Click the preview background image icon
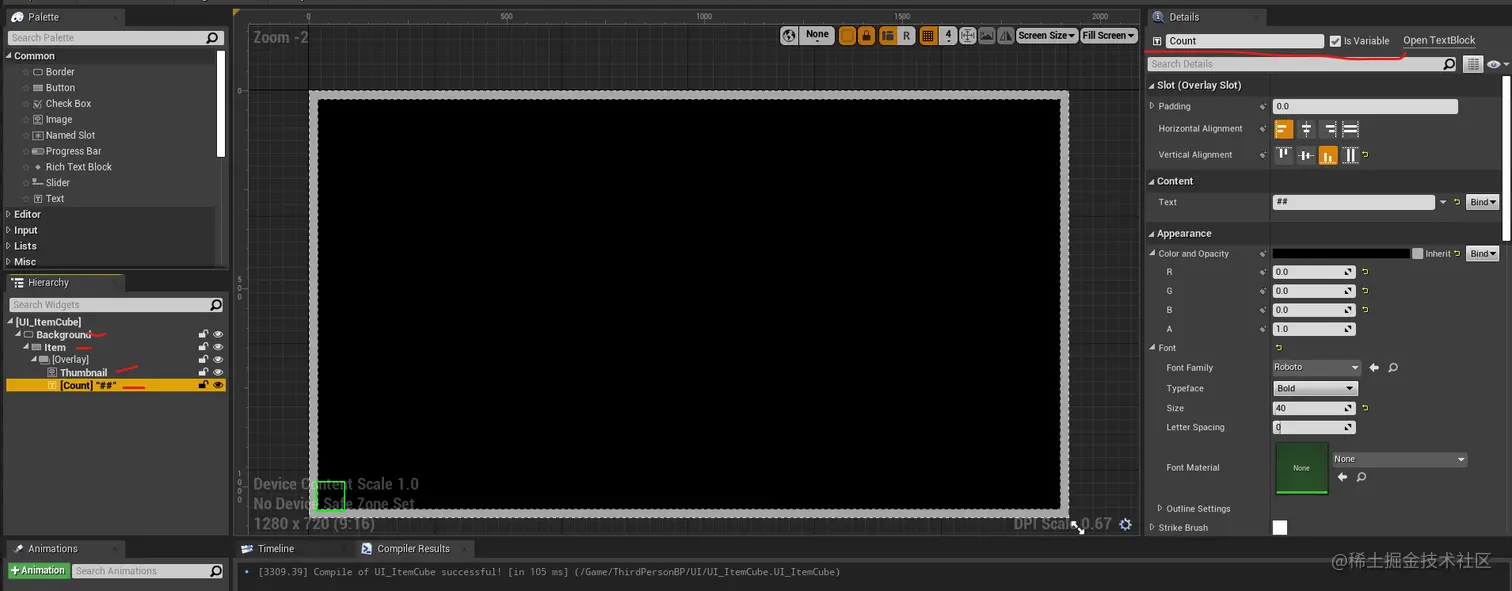 tap(987, 35)
